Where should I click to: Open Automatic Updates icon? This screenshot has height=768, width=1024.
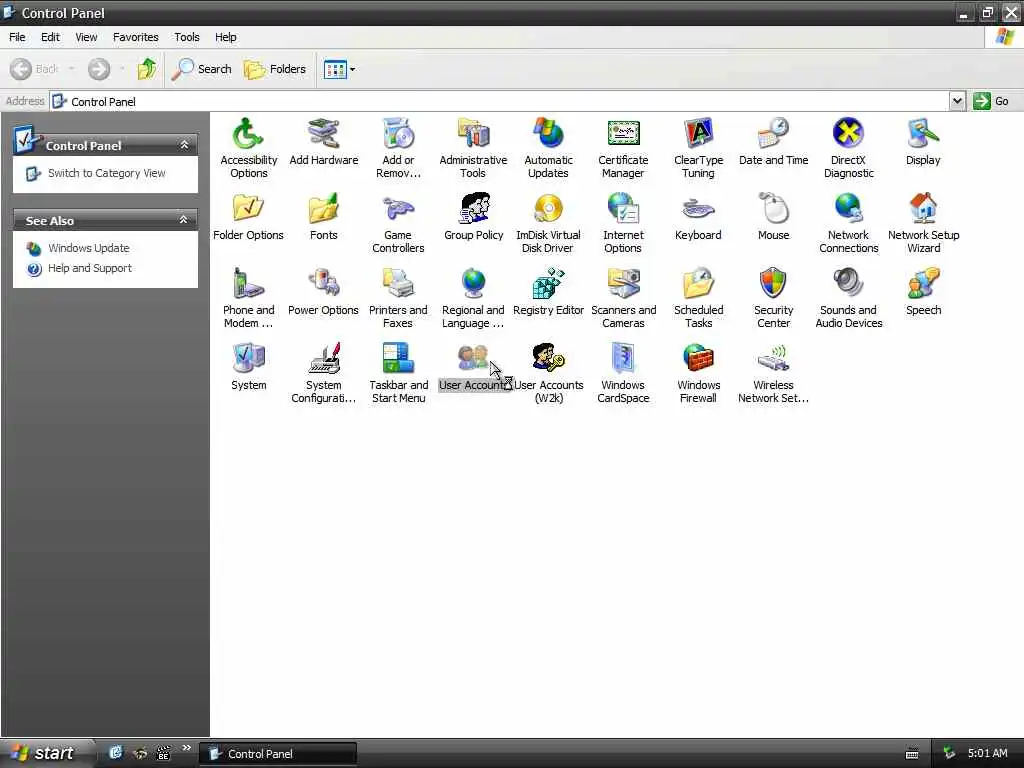coord(549,134)
